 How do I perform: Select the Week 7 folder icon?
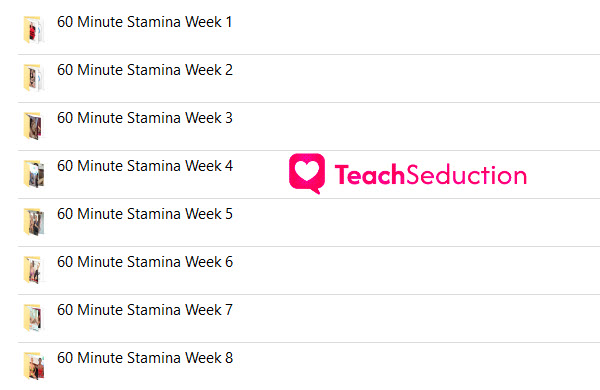tap(34, 318)
